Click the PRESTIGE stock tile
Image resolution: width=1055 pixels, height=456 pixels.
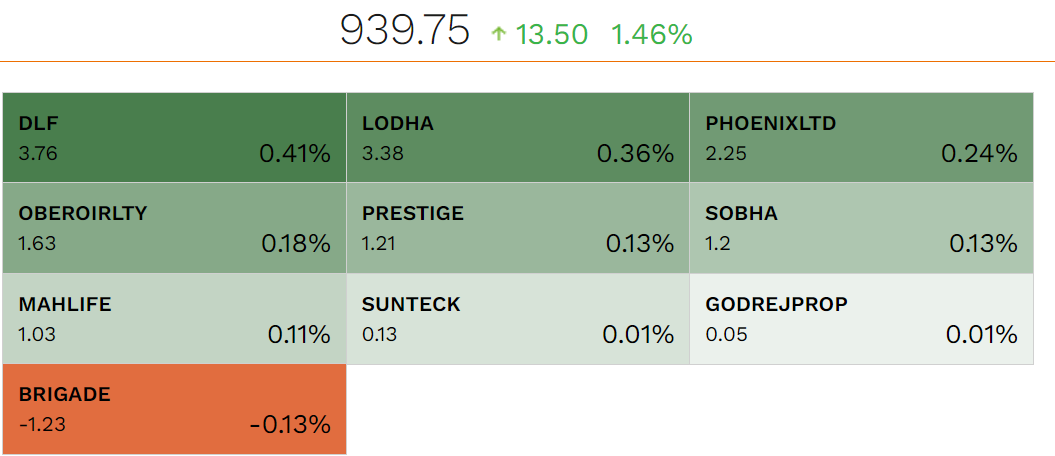tap(517, 228)
